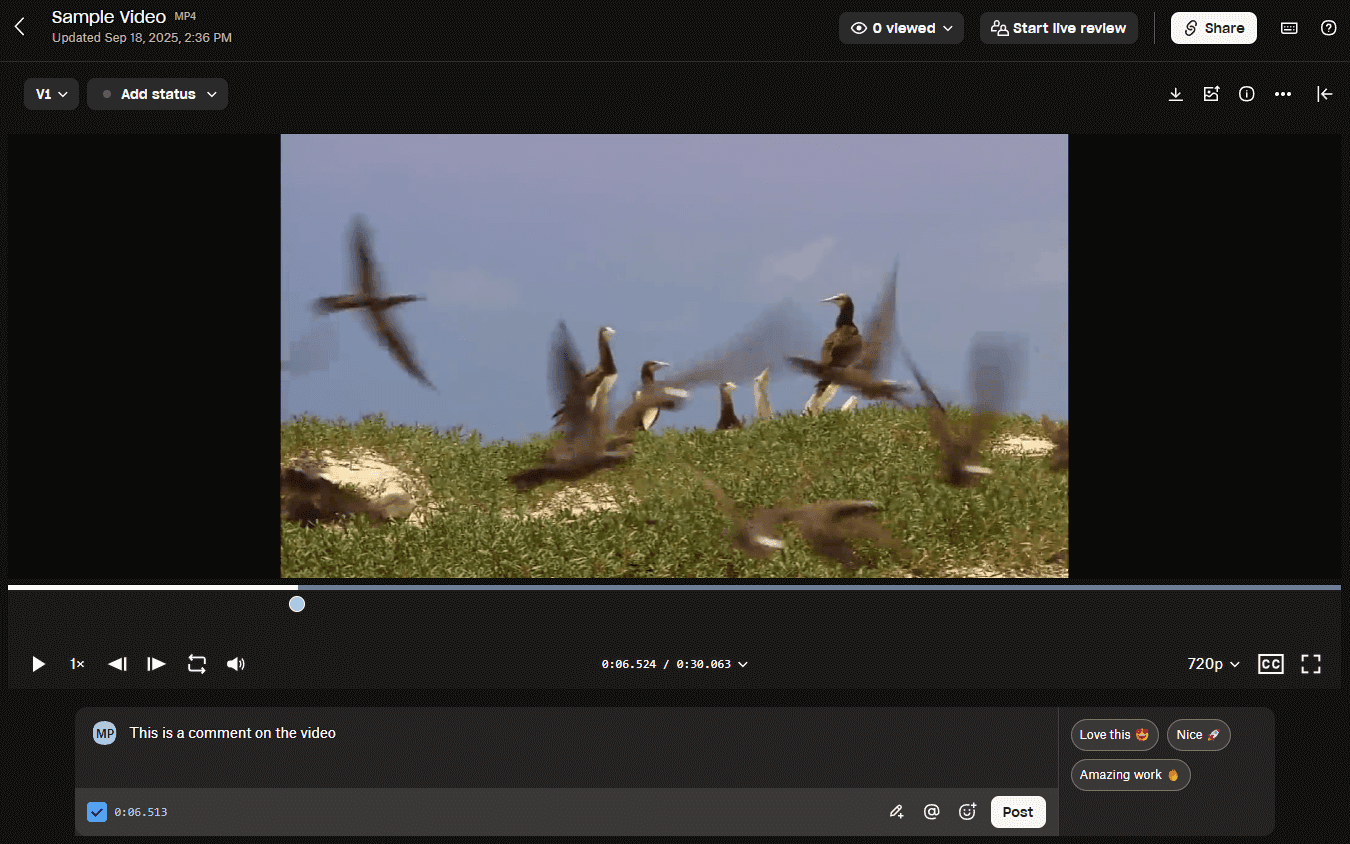This screenshot has width=1350, height=844.
Task: Collapse the side panel
Action: pos(1324,94)
